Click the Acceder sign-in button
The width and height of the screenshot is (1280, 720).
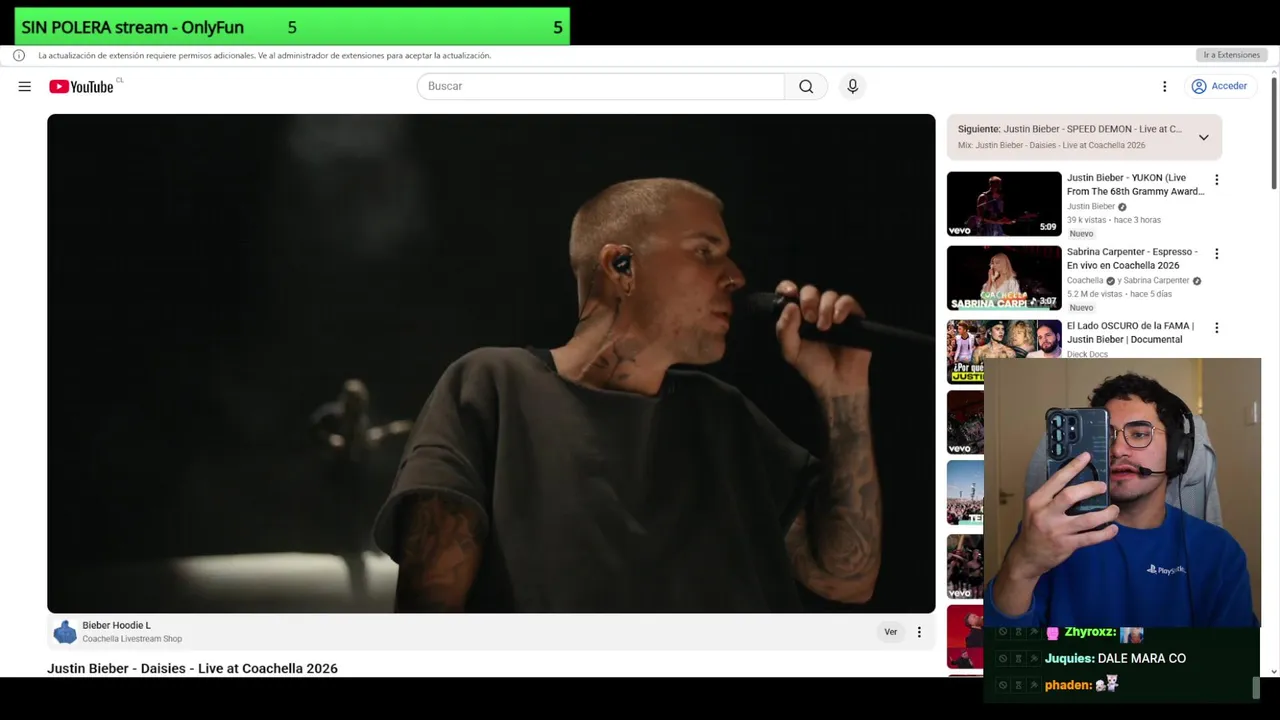(x=1219, y=86)
